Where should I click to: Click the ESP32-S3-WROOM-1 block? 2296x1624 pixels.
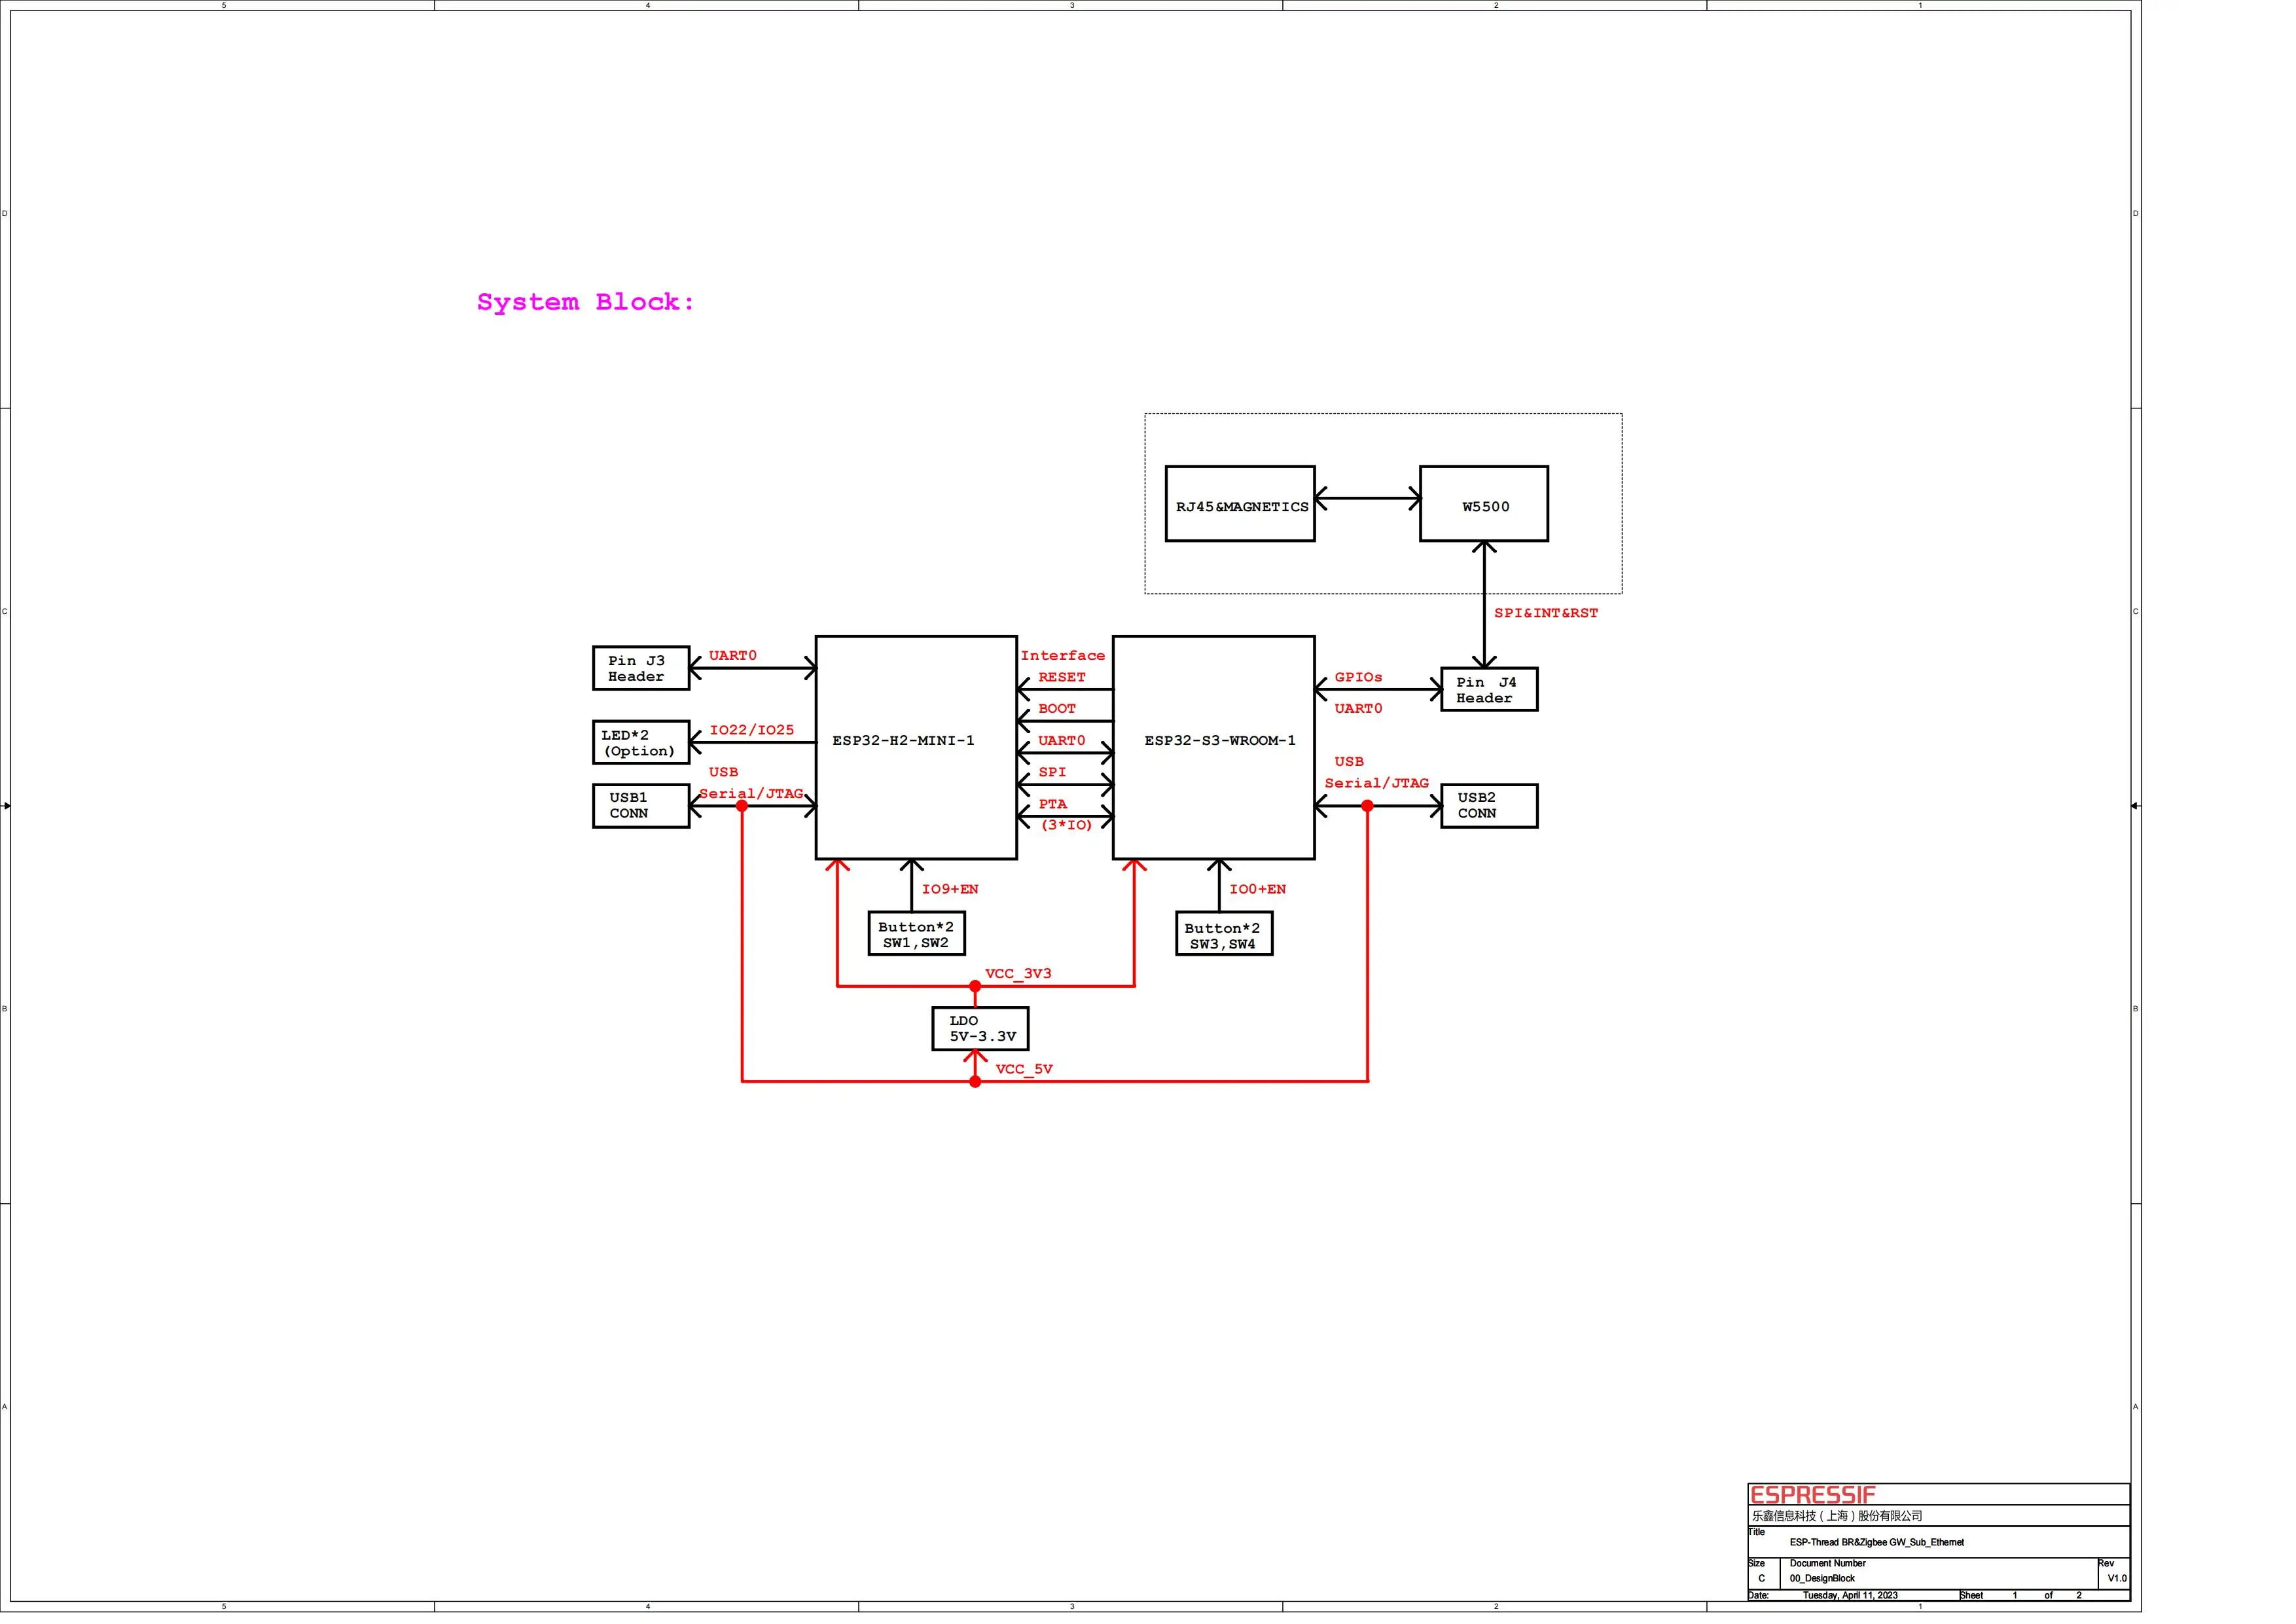(x=1213, y=747)
